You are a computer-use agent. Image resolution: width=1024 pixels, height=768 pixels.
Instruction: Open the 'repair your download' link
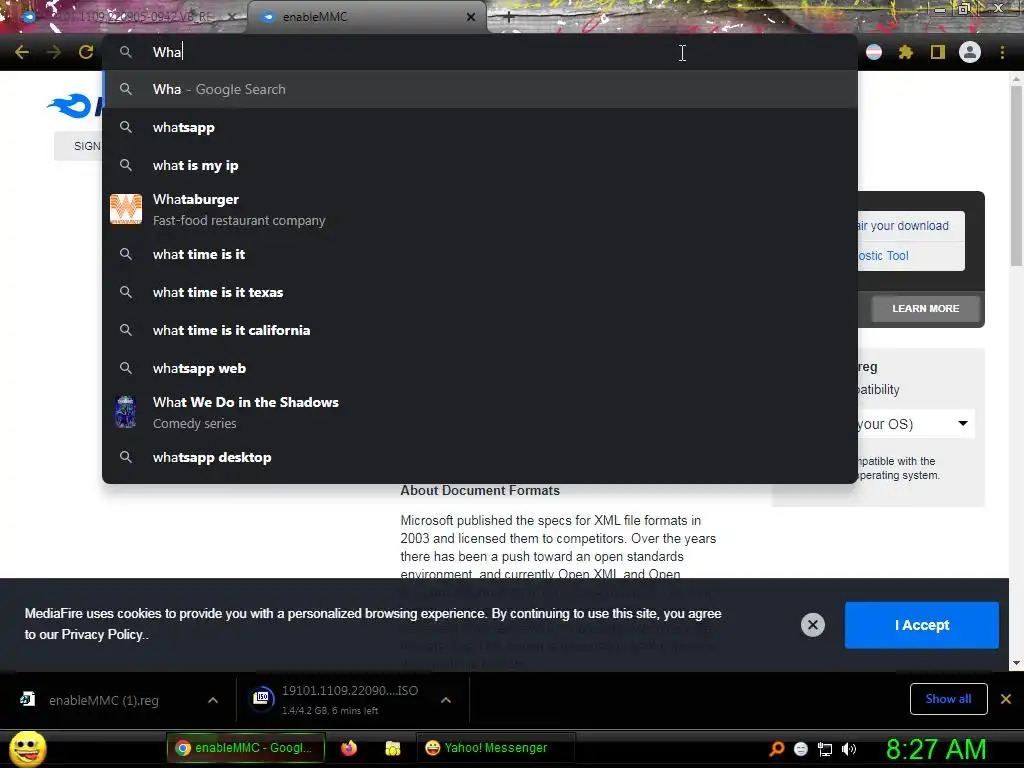(x=903, y=225)
